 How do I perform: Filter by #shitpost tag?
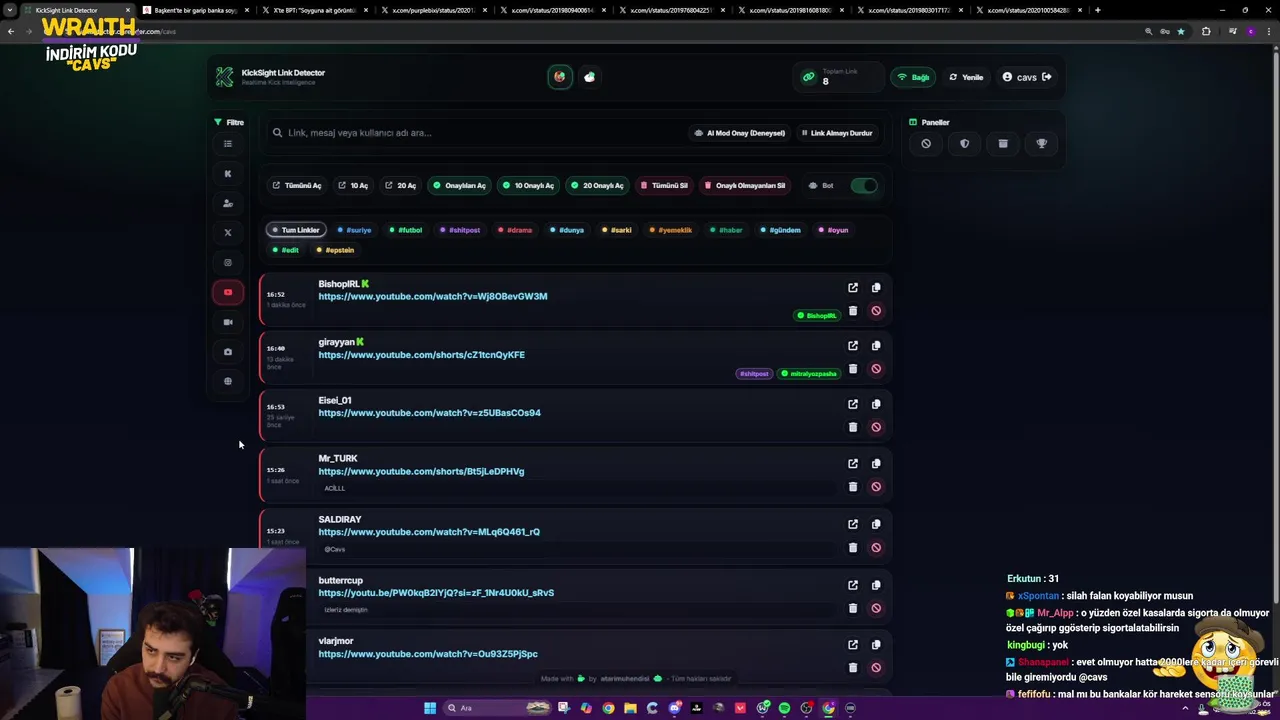(460, 230)
